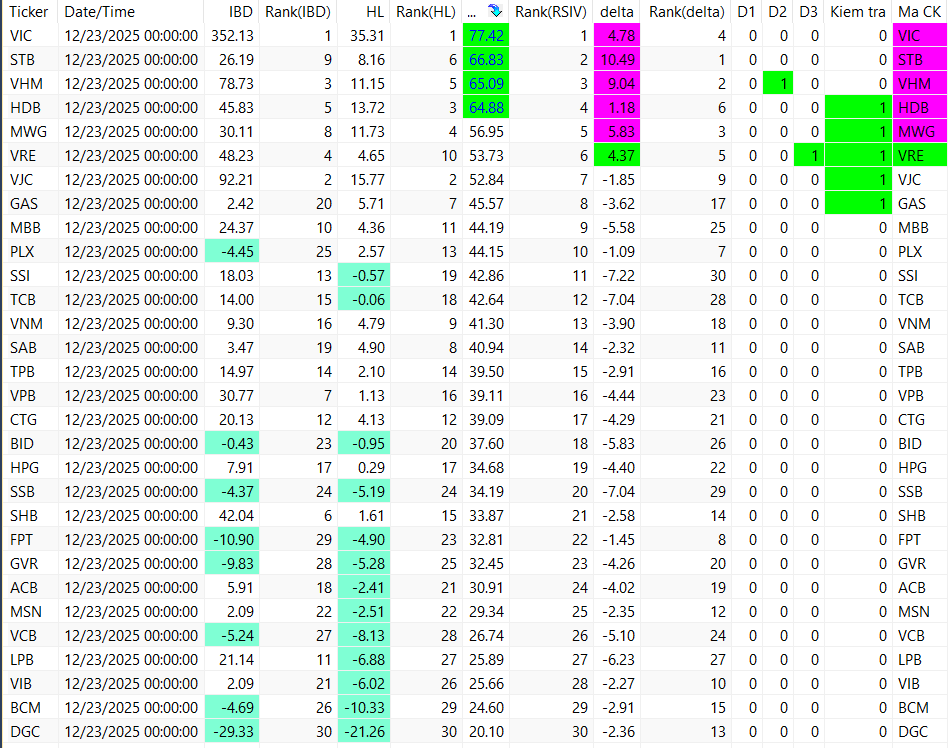
Task: Select the Date/Time cell in BID row
Action: [x=131, y=444]
